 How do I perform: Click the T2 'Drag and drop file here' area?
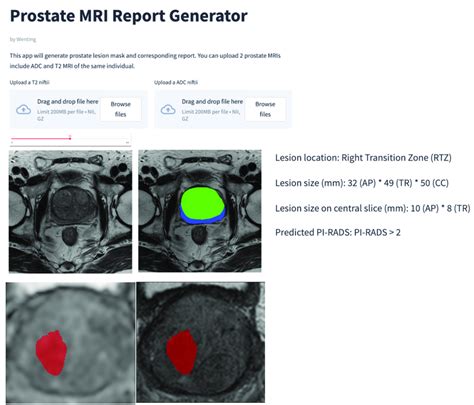[78, 109]
